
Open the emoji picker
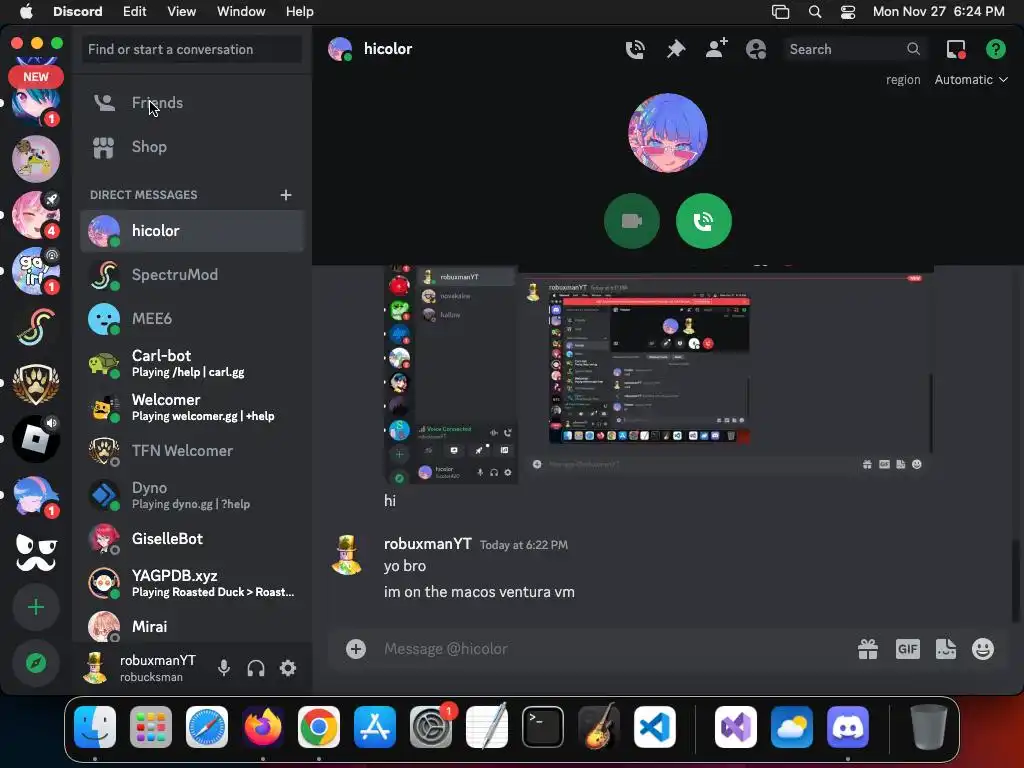pyautogui.click(x=983, y=648)
